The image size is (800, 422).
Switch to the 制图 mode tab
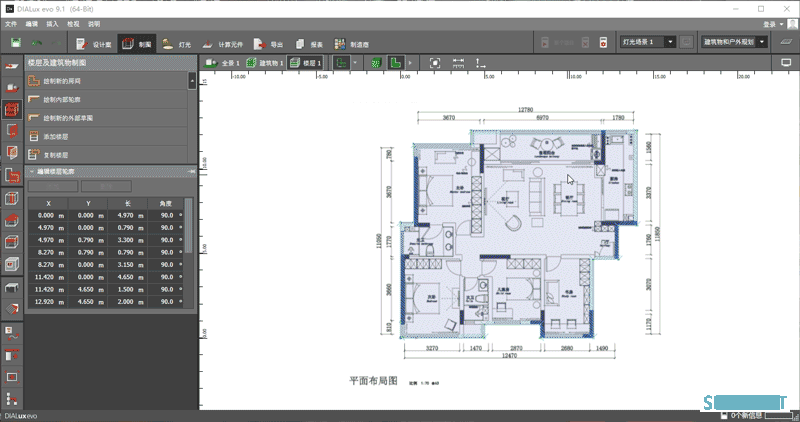pos(136,44)
